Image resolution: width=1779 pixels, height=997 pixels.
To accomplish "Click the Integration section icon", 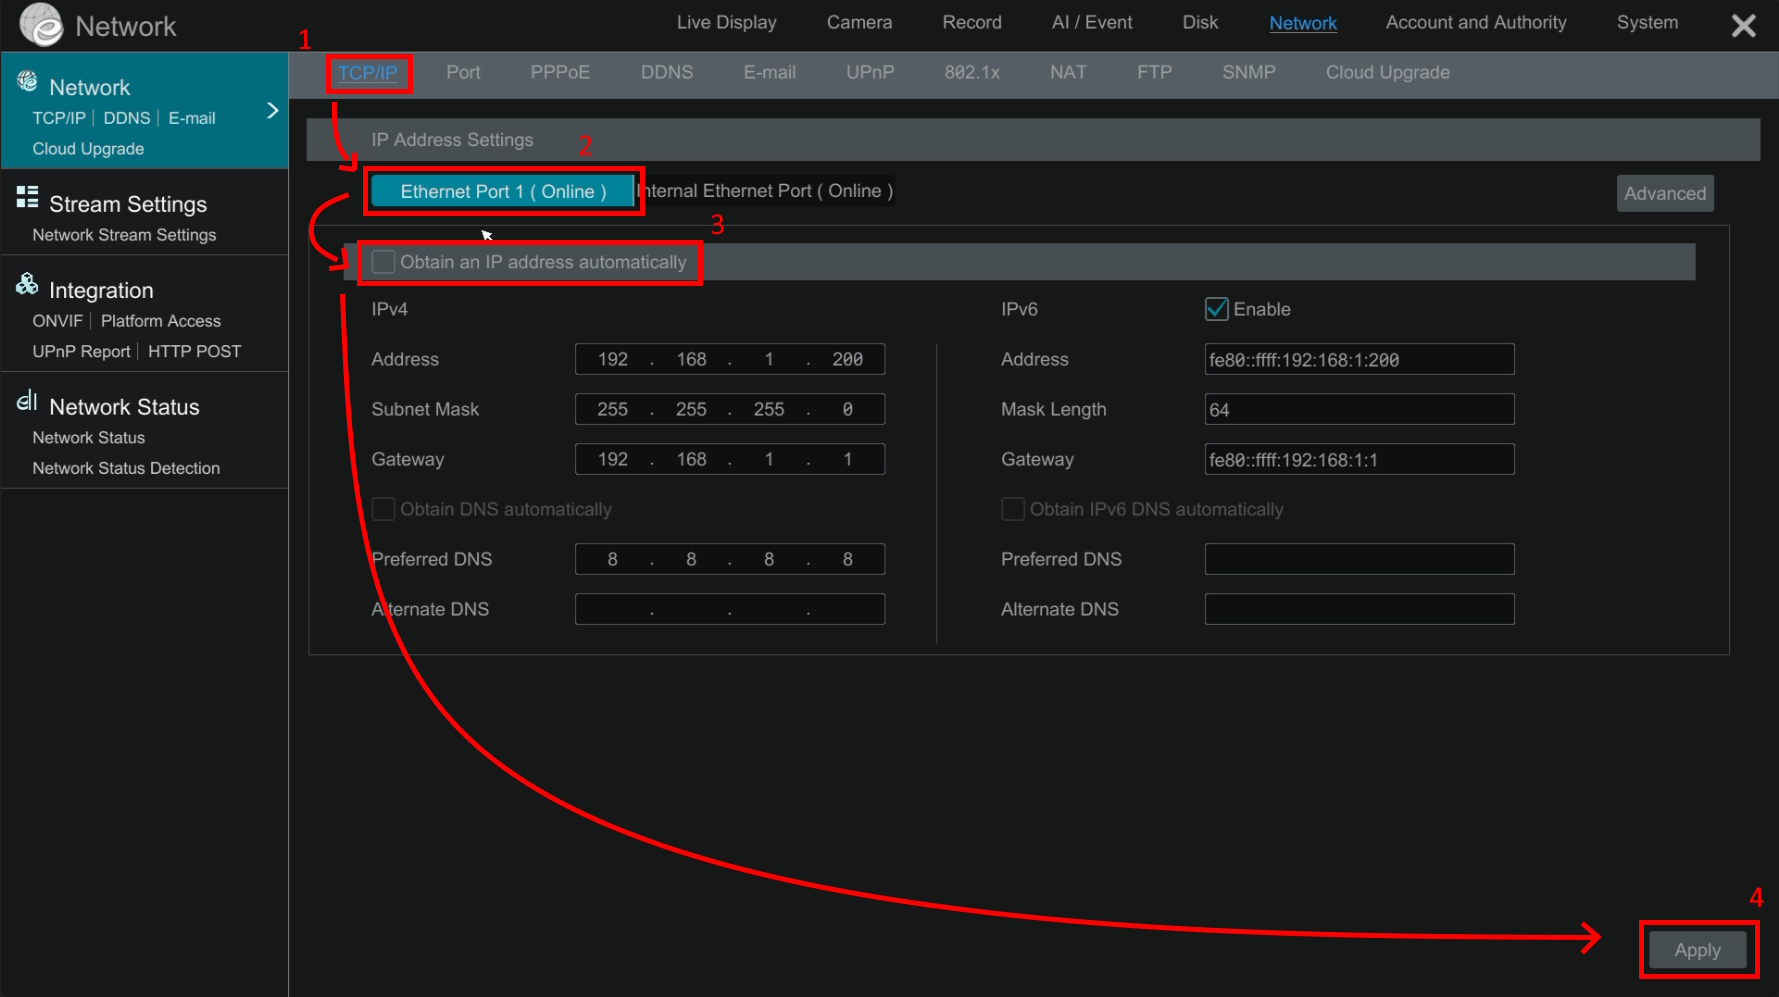I will [27, 285].
